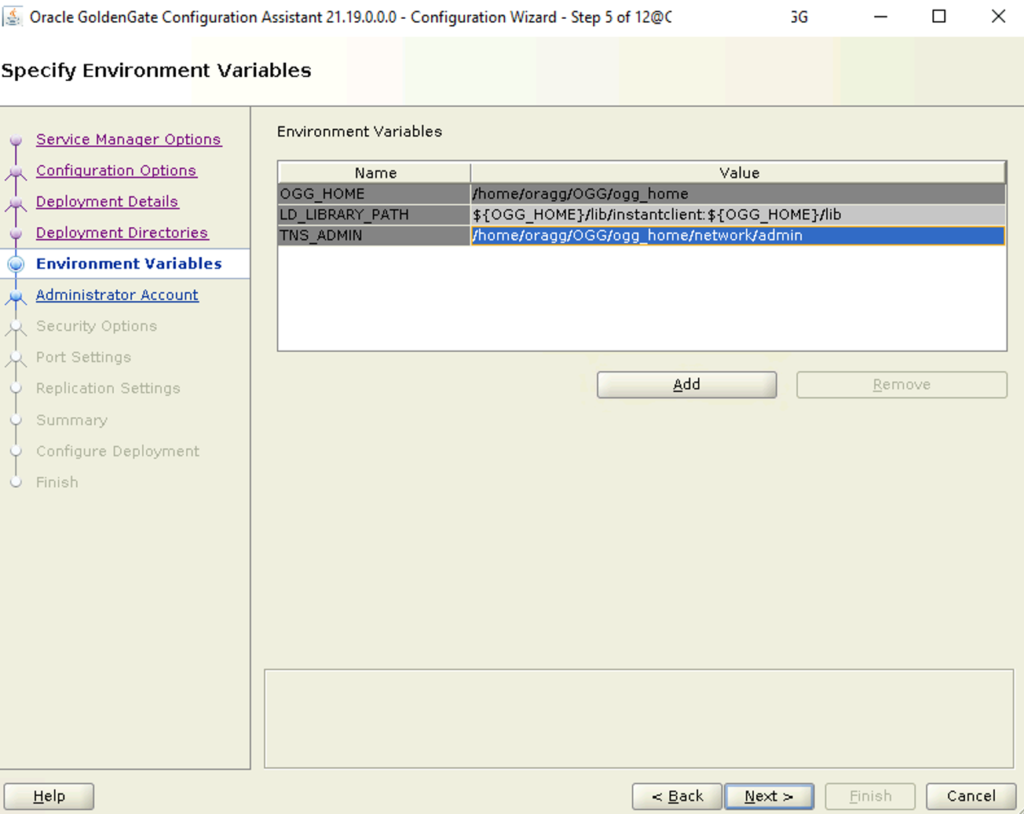This screenshot has width=1024, height=814.
Task: Click the Environment Variables current step indicator
Action: click(x=16, y=264)
